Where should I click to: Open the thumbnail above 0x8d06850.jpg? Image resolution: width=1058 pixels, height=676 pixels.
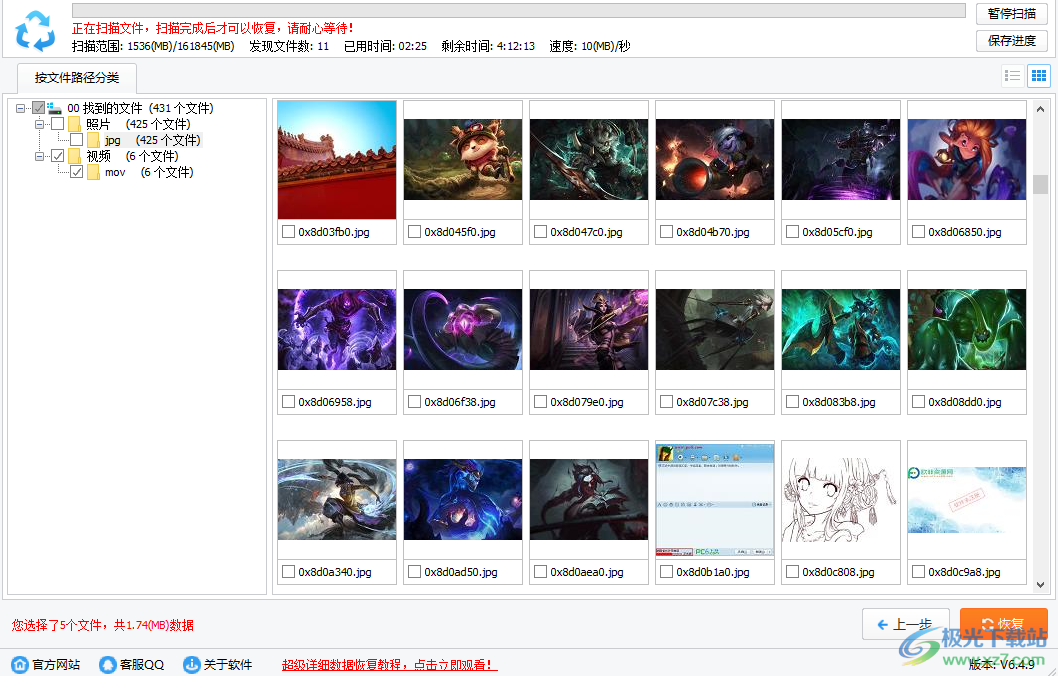[967, 160]
